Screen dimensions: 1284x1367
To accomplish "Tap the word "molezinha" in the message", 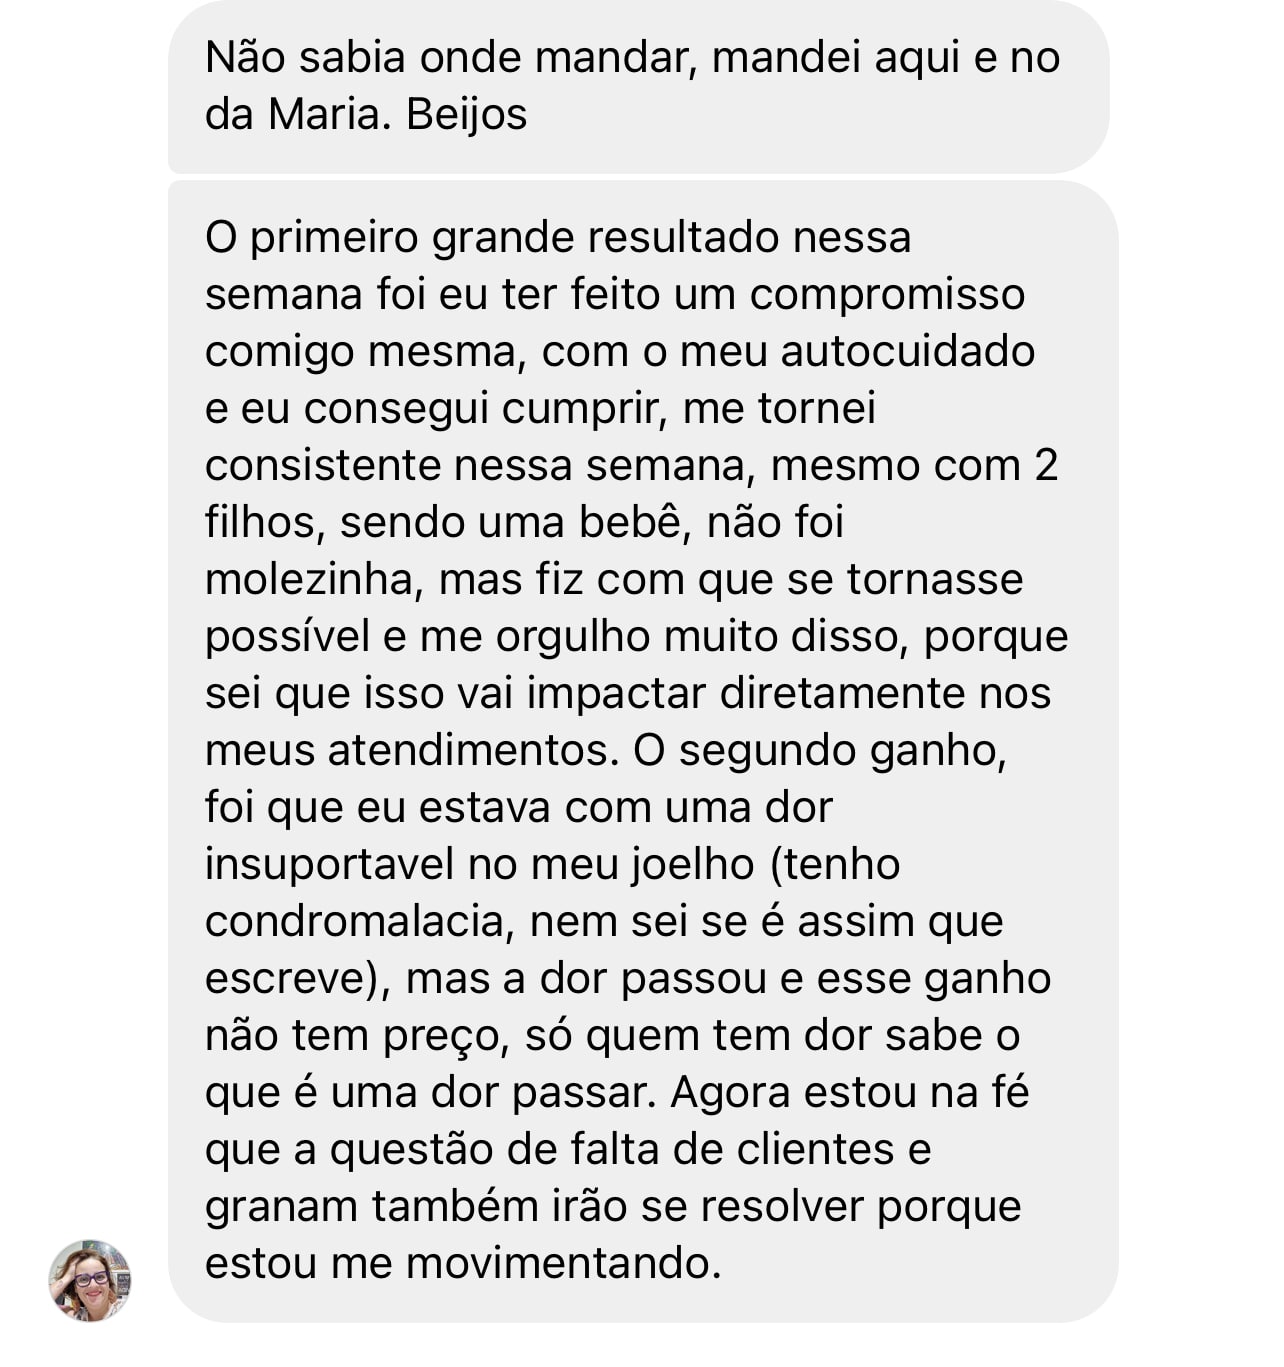I will pyautogui.click(x=309, y=580).
